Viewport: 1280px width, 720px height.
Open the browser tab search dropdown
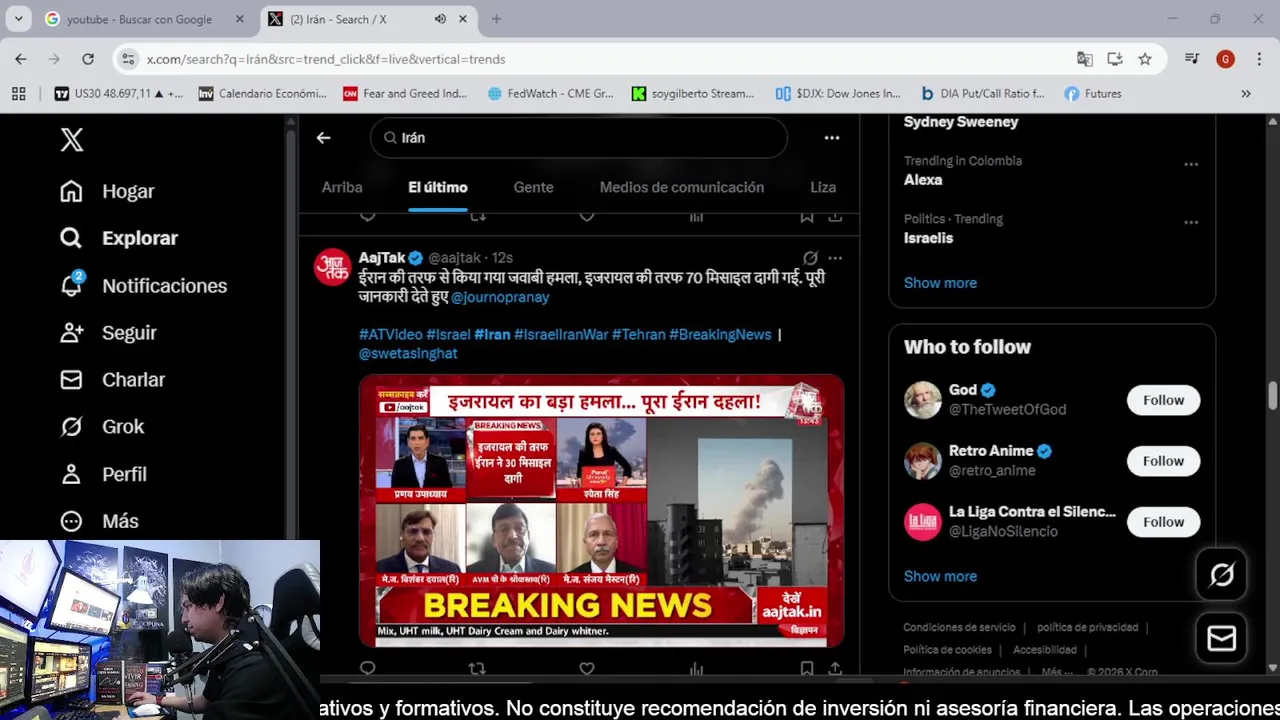[18, 19]
